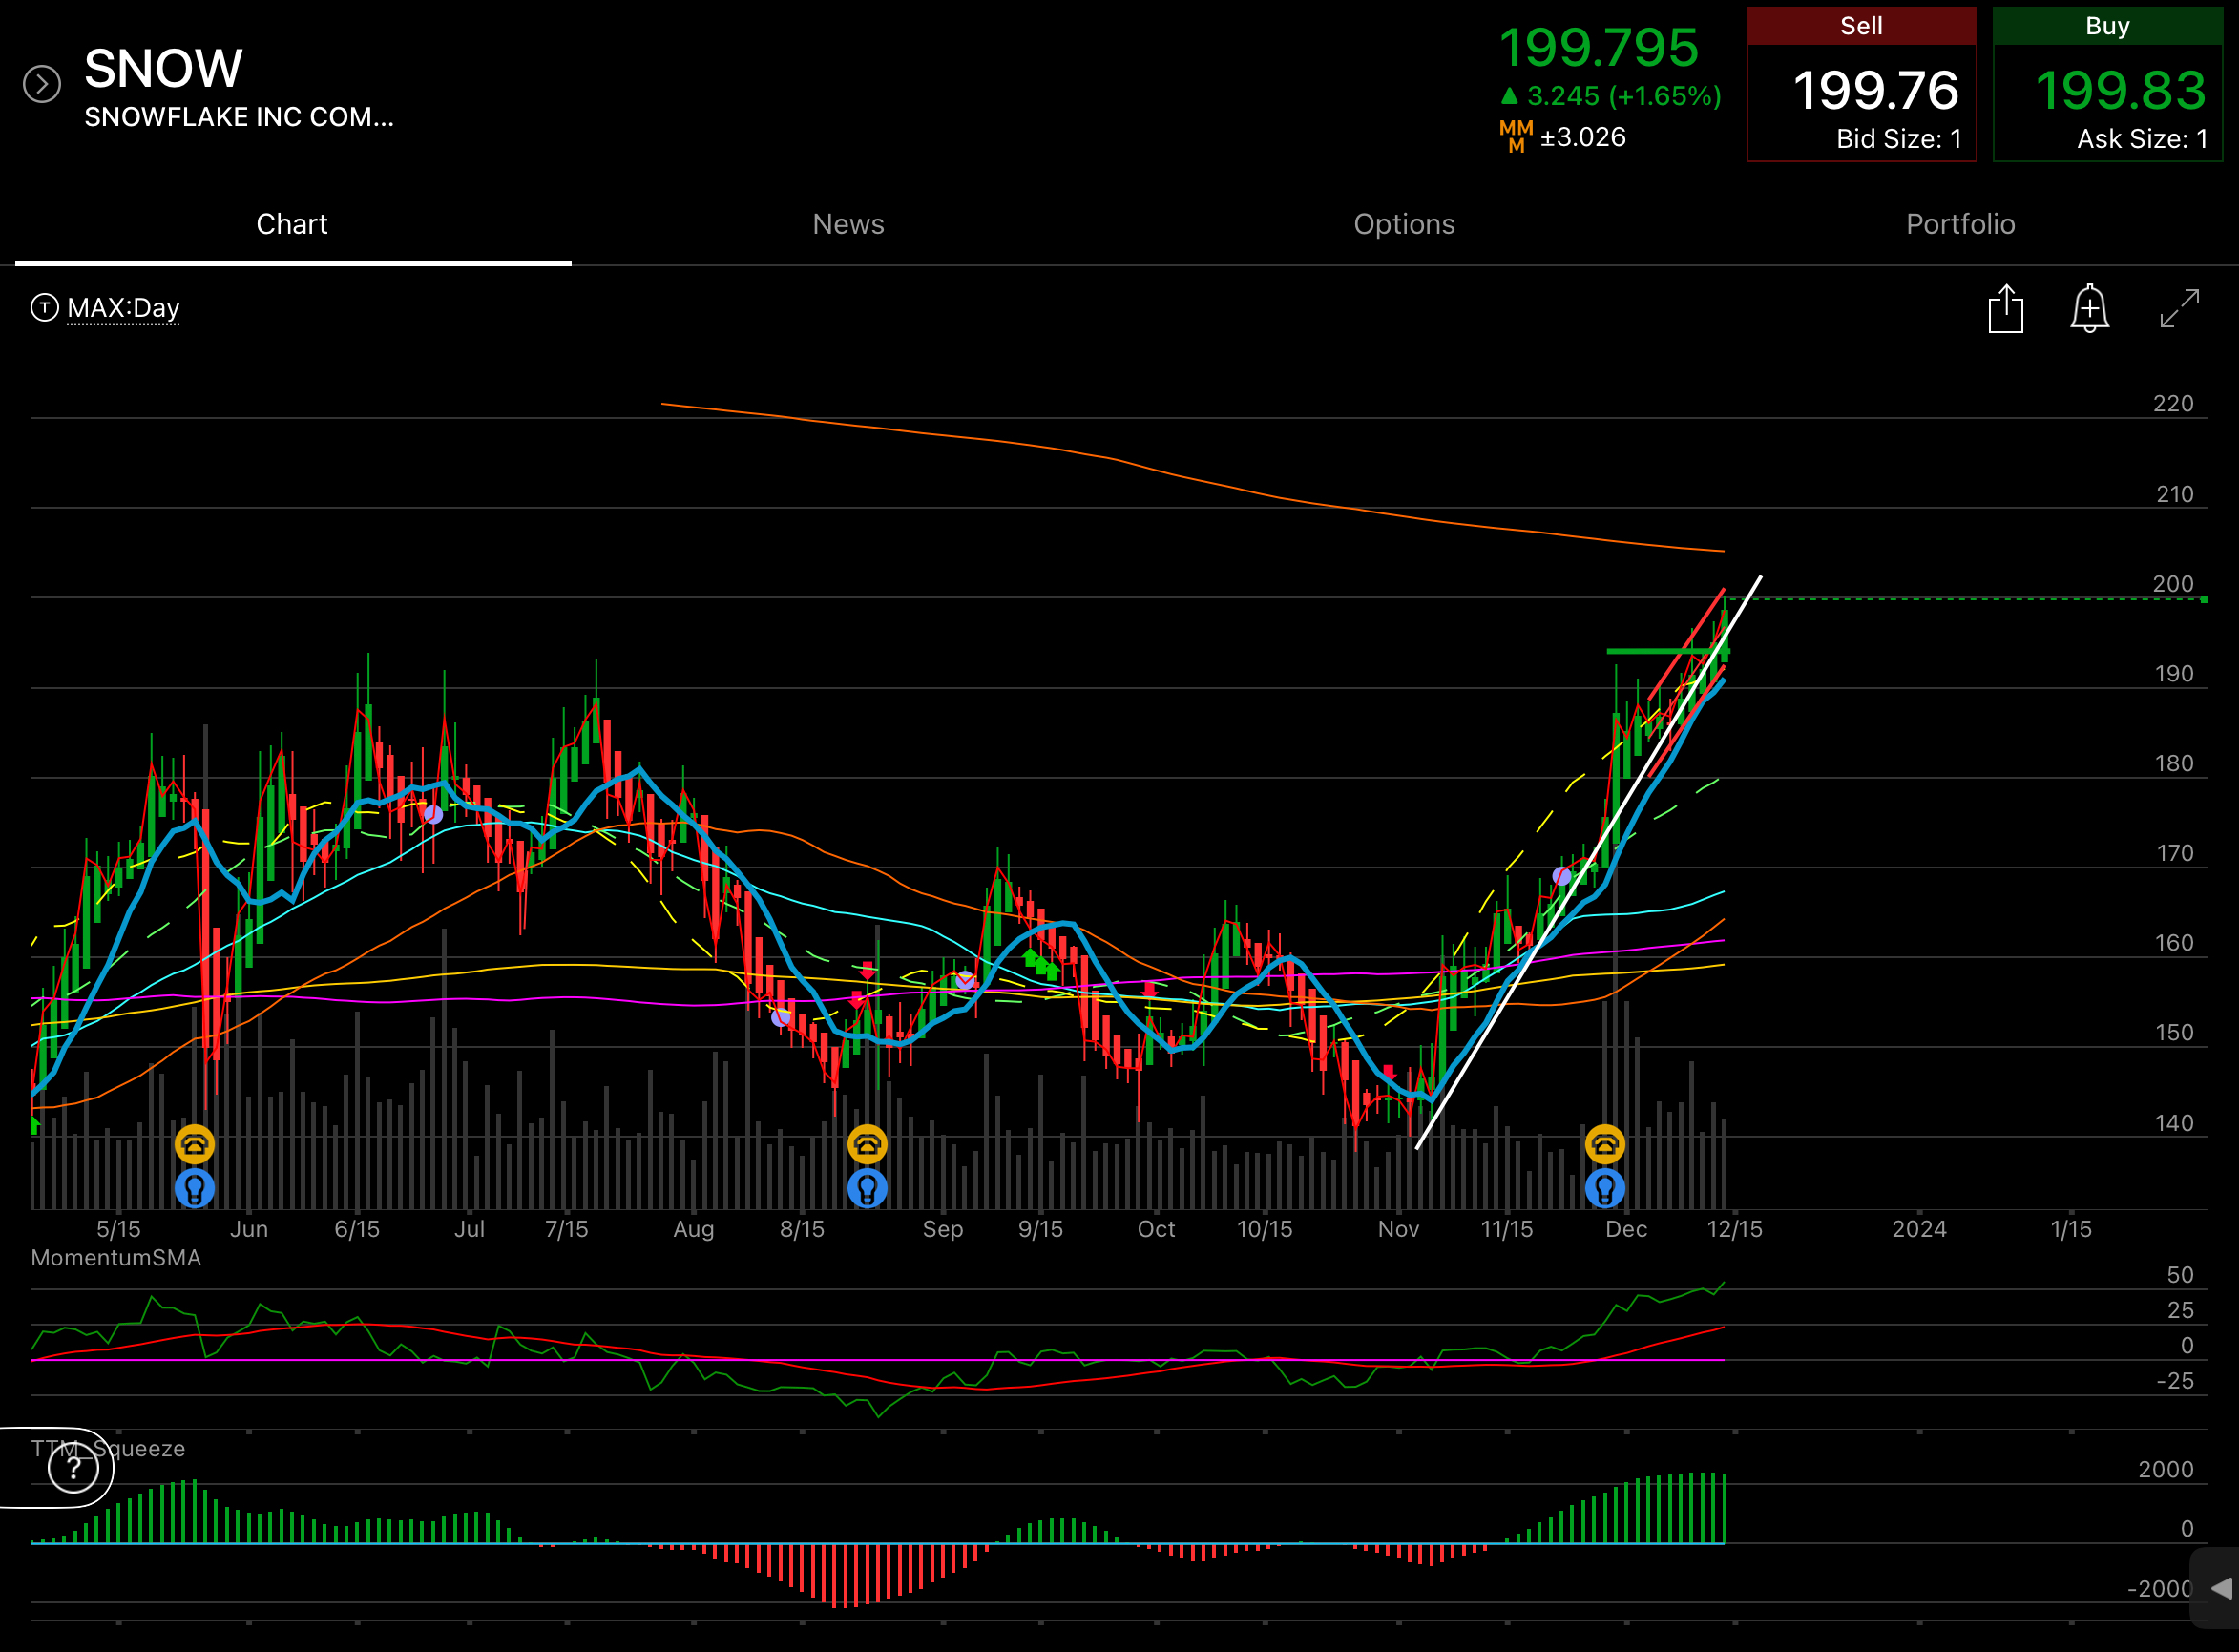Screen dimensions: 2239x1652
Task: Tap the green current price marker on axis
Action: coord(2204,599)
